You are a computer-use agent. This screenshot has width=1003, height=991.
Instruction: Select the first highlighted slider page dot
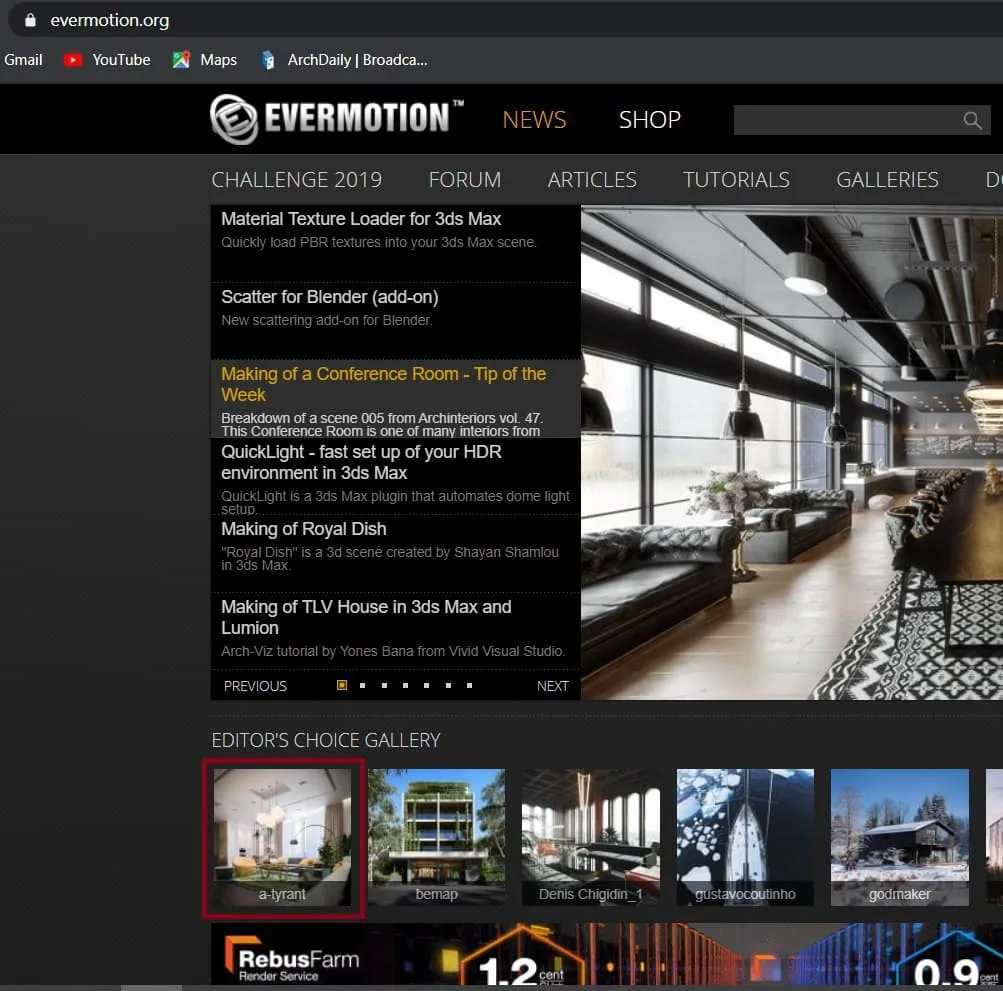click(x=342, y=685)
